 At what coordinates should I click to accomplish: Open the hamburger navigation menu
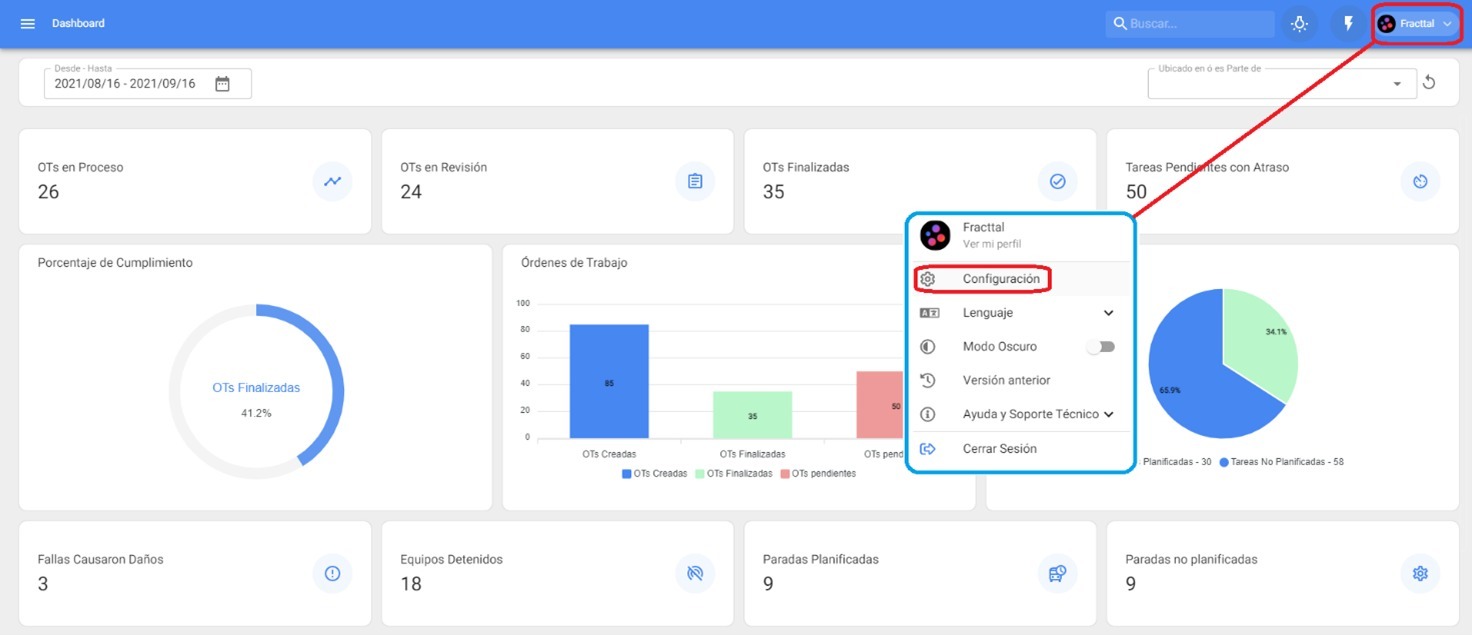(27, 23)
